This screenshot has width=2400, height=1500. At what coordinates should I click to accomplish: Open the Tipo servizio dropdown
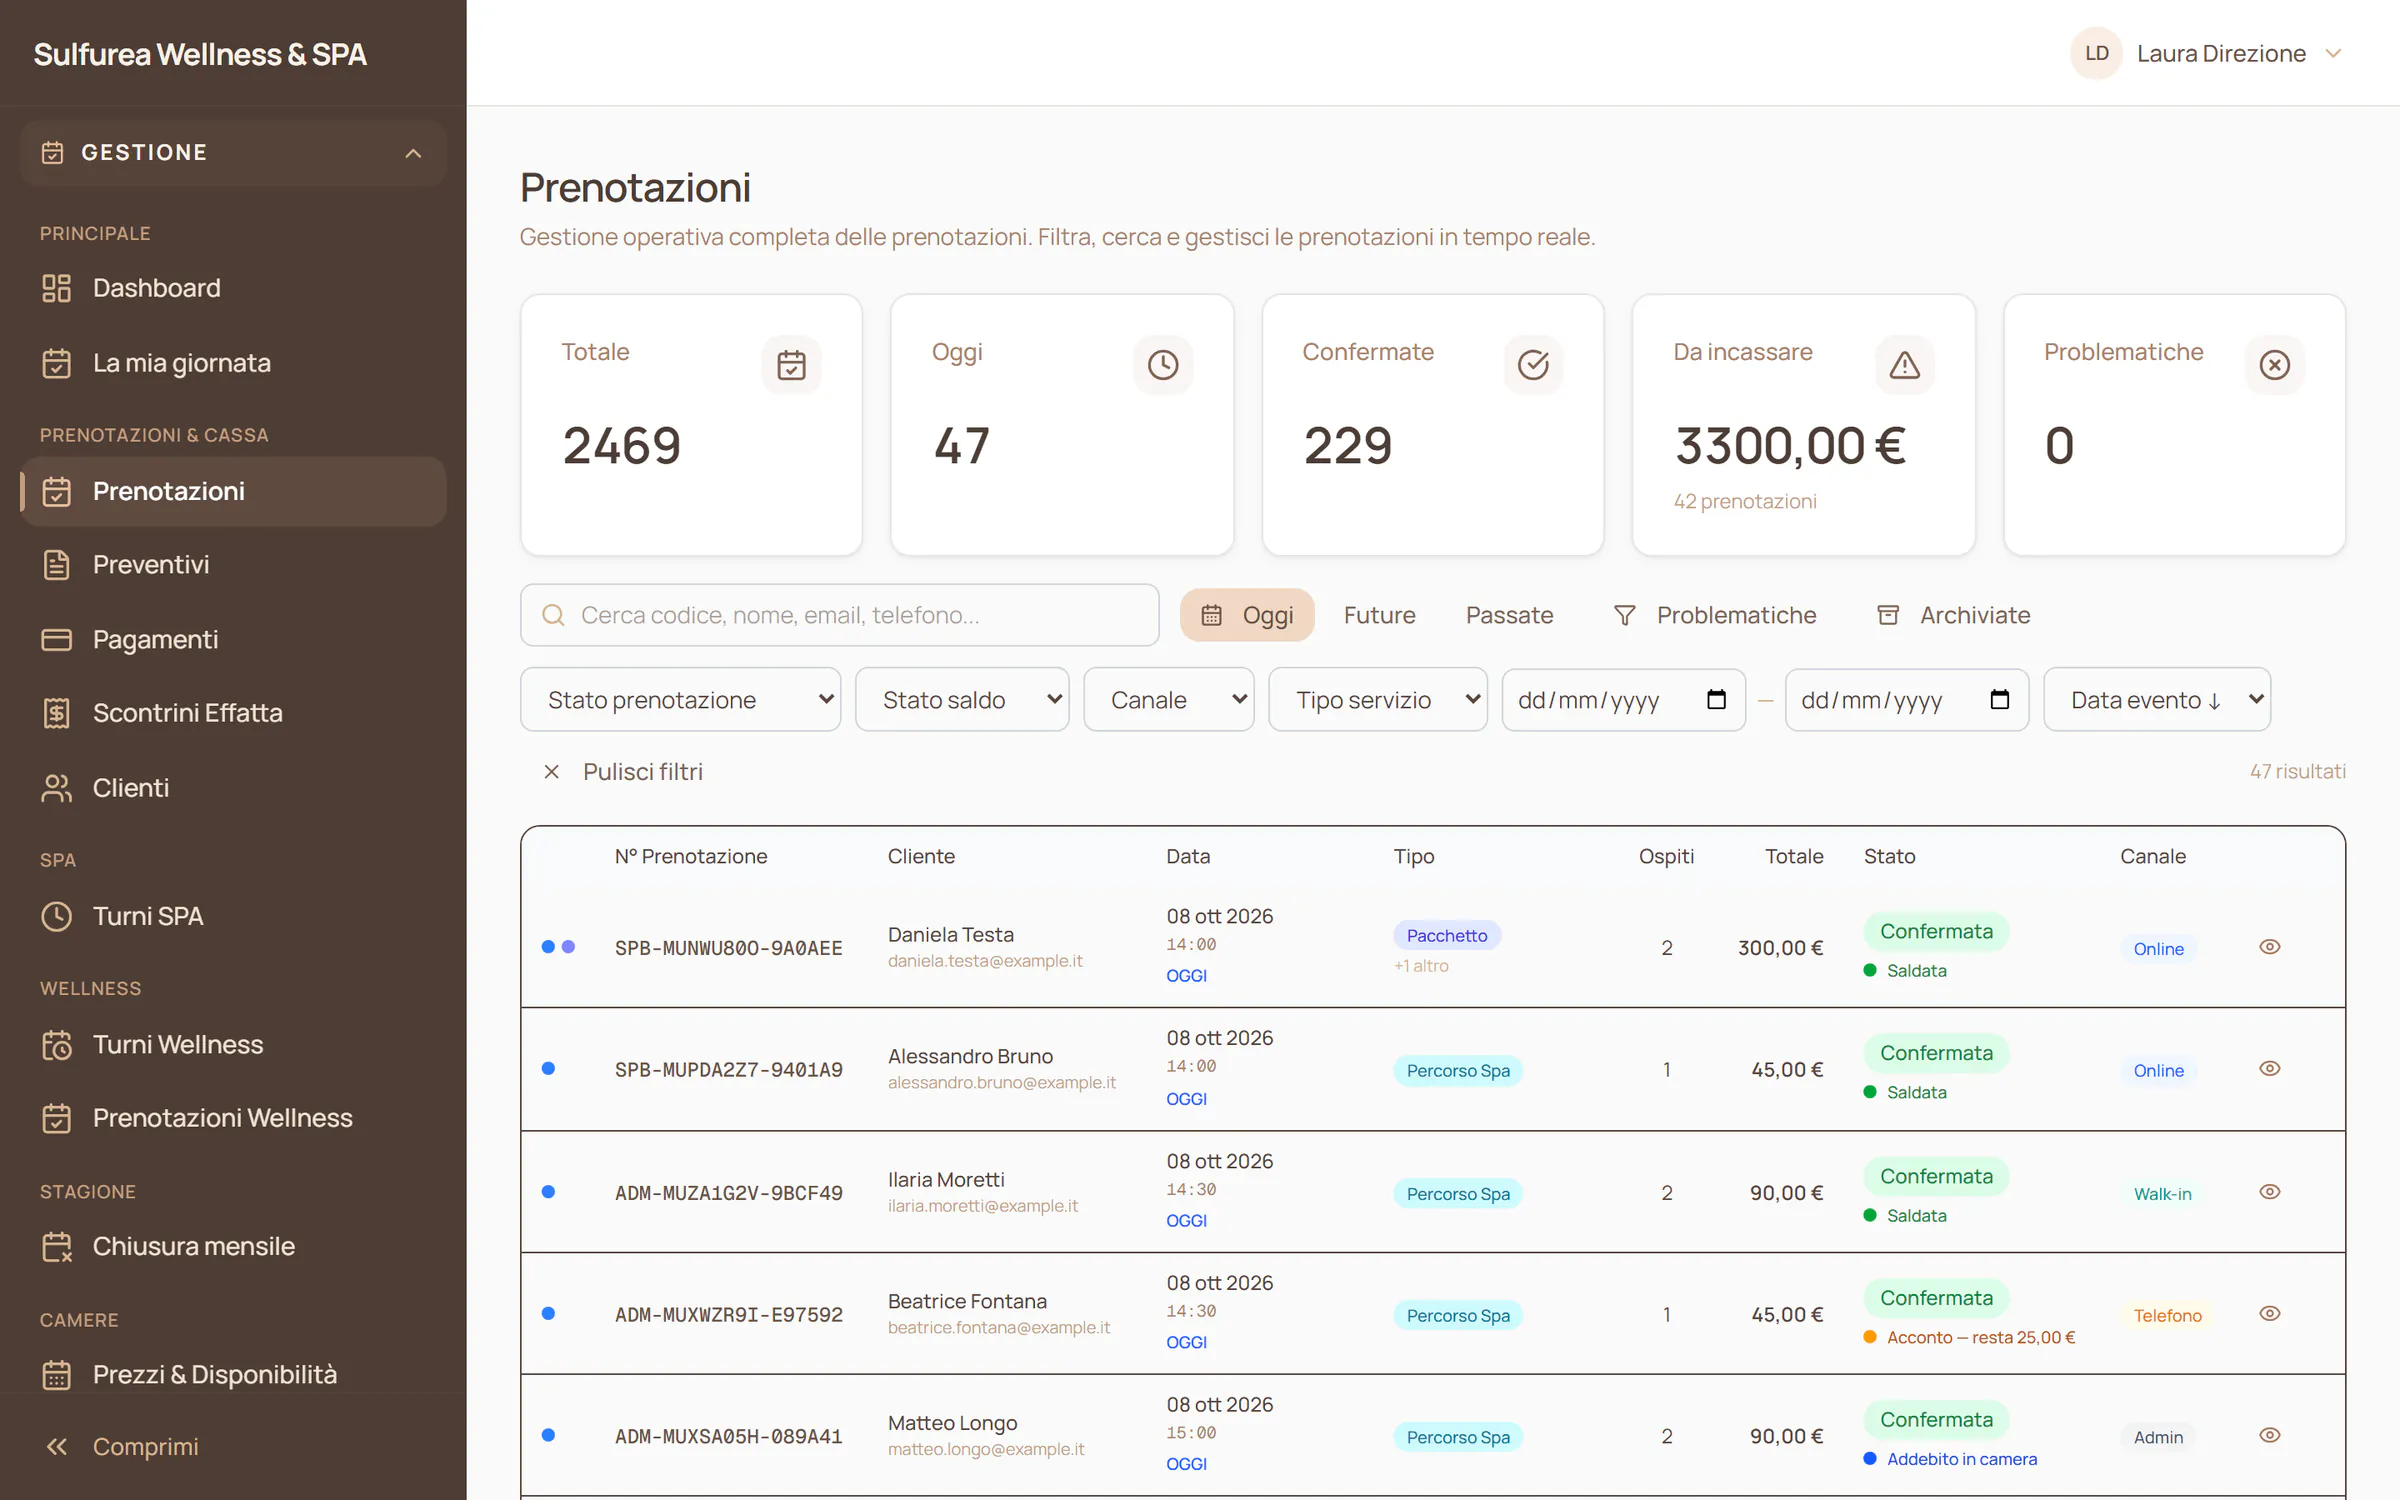1378,700
